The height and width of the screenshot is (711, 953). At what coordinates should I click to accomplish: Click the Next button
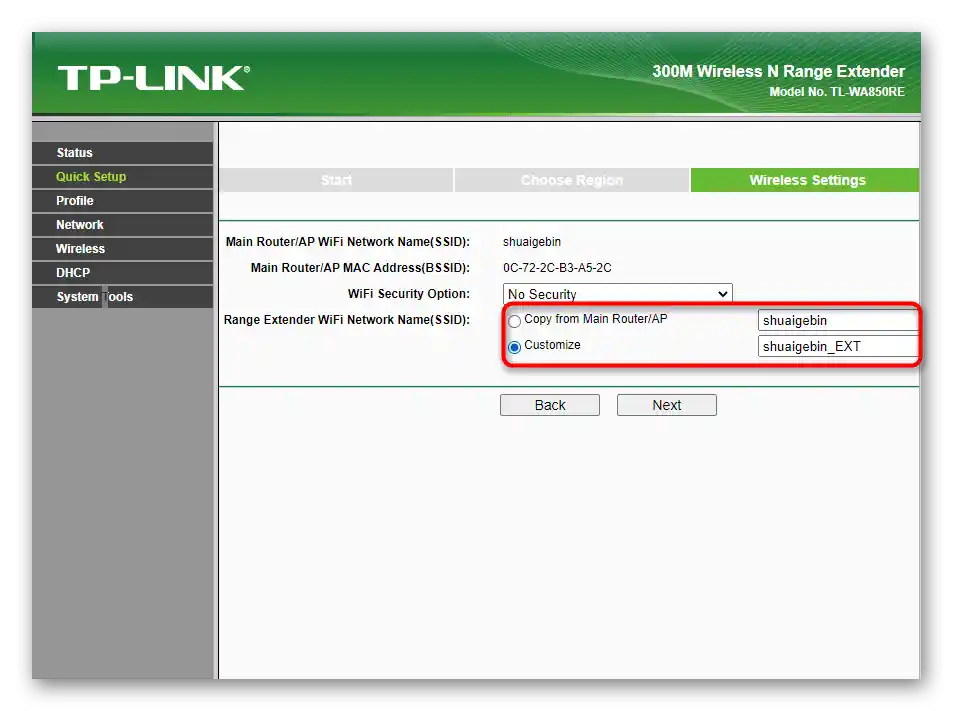667,405
